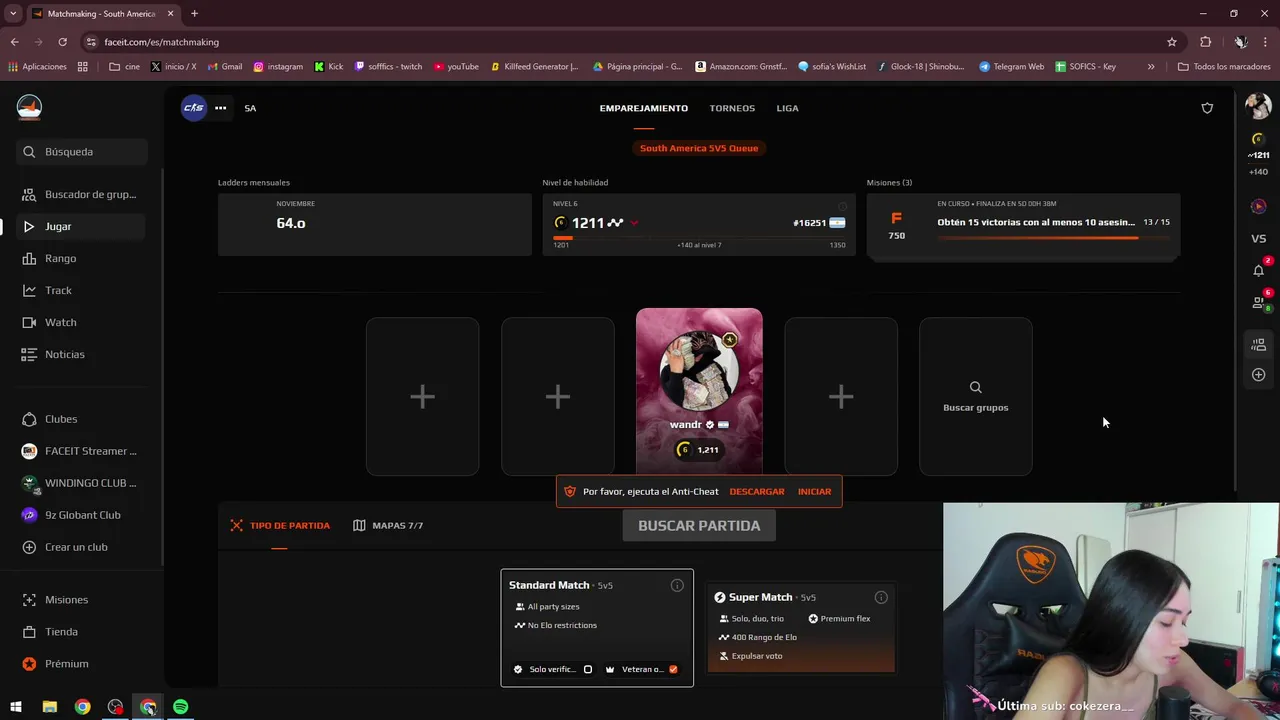Open the Rango section
The height and width of the screenshot is (720, 1280).
coord(82,258)
